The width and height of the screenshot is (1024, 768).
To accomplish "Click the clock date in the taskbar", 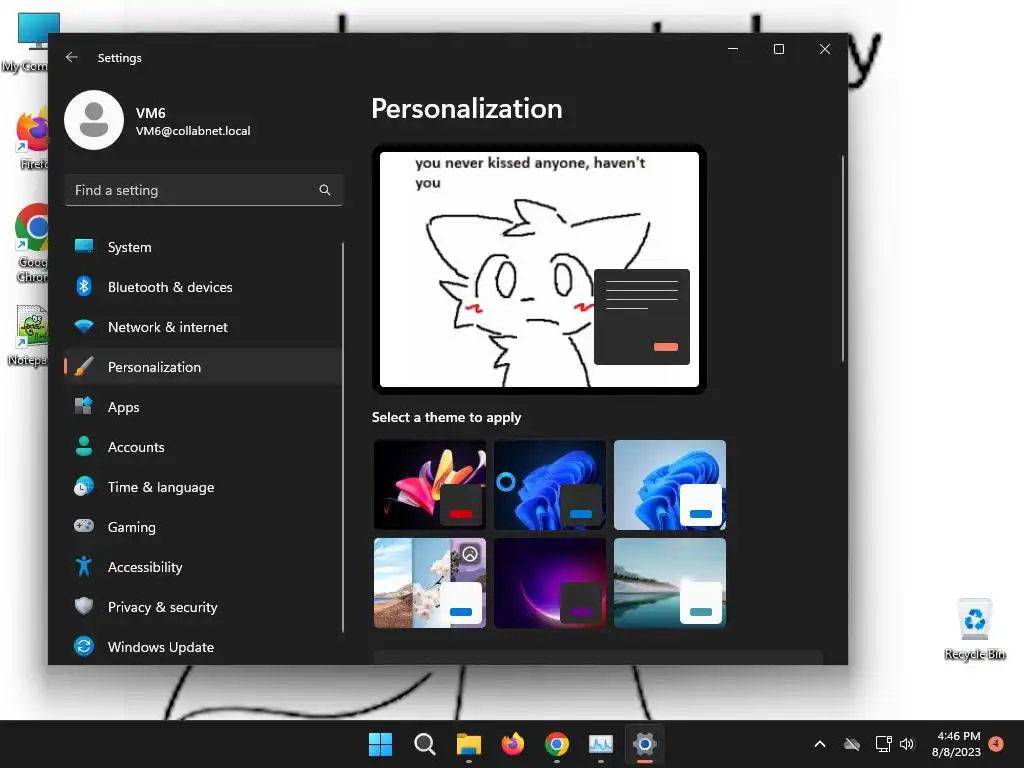I will click(956, 744).
